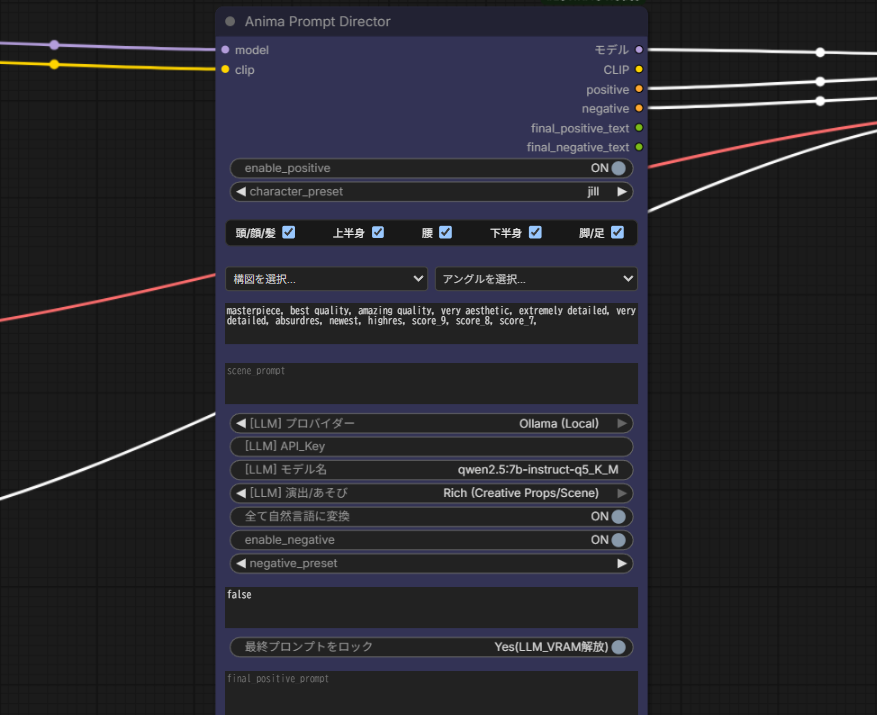Viewport: 877px width, 715px height.
Task: Click the yellow clip input socket
Action: tap(225, 69)
